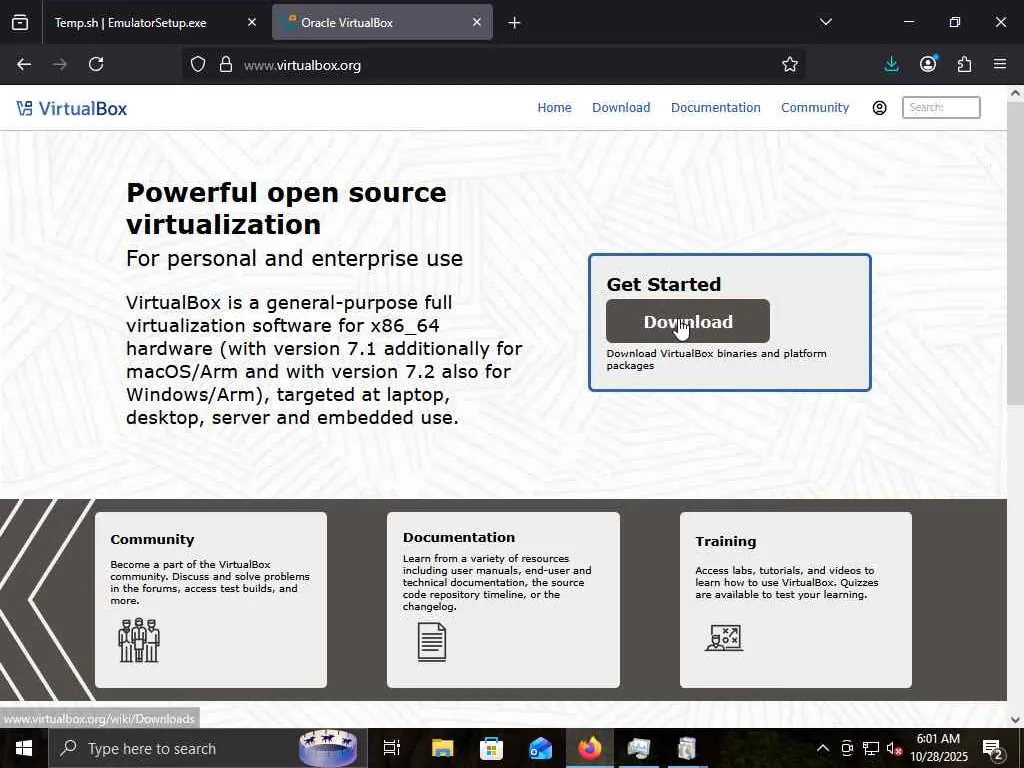Click the Firefox taskbar icon
This screenshot has height=768, width=1024.
pos(589,748)
